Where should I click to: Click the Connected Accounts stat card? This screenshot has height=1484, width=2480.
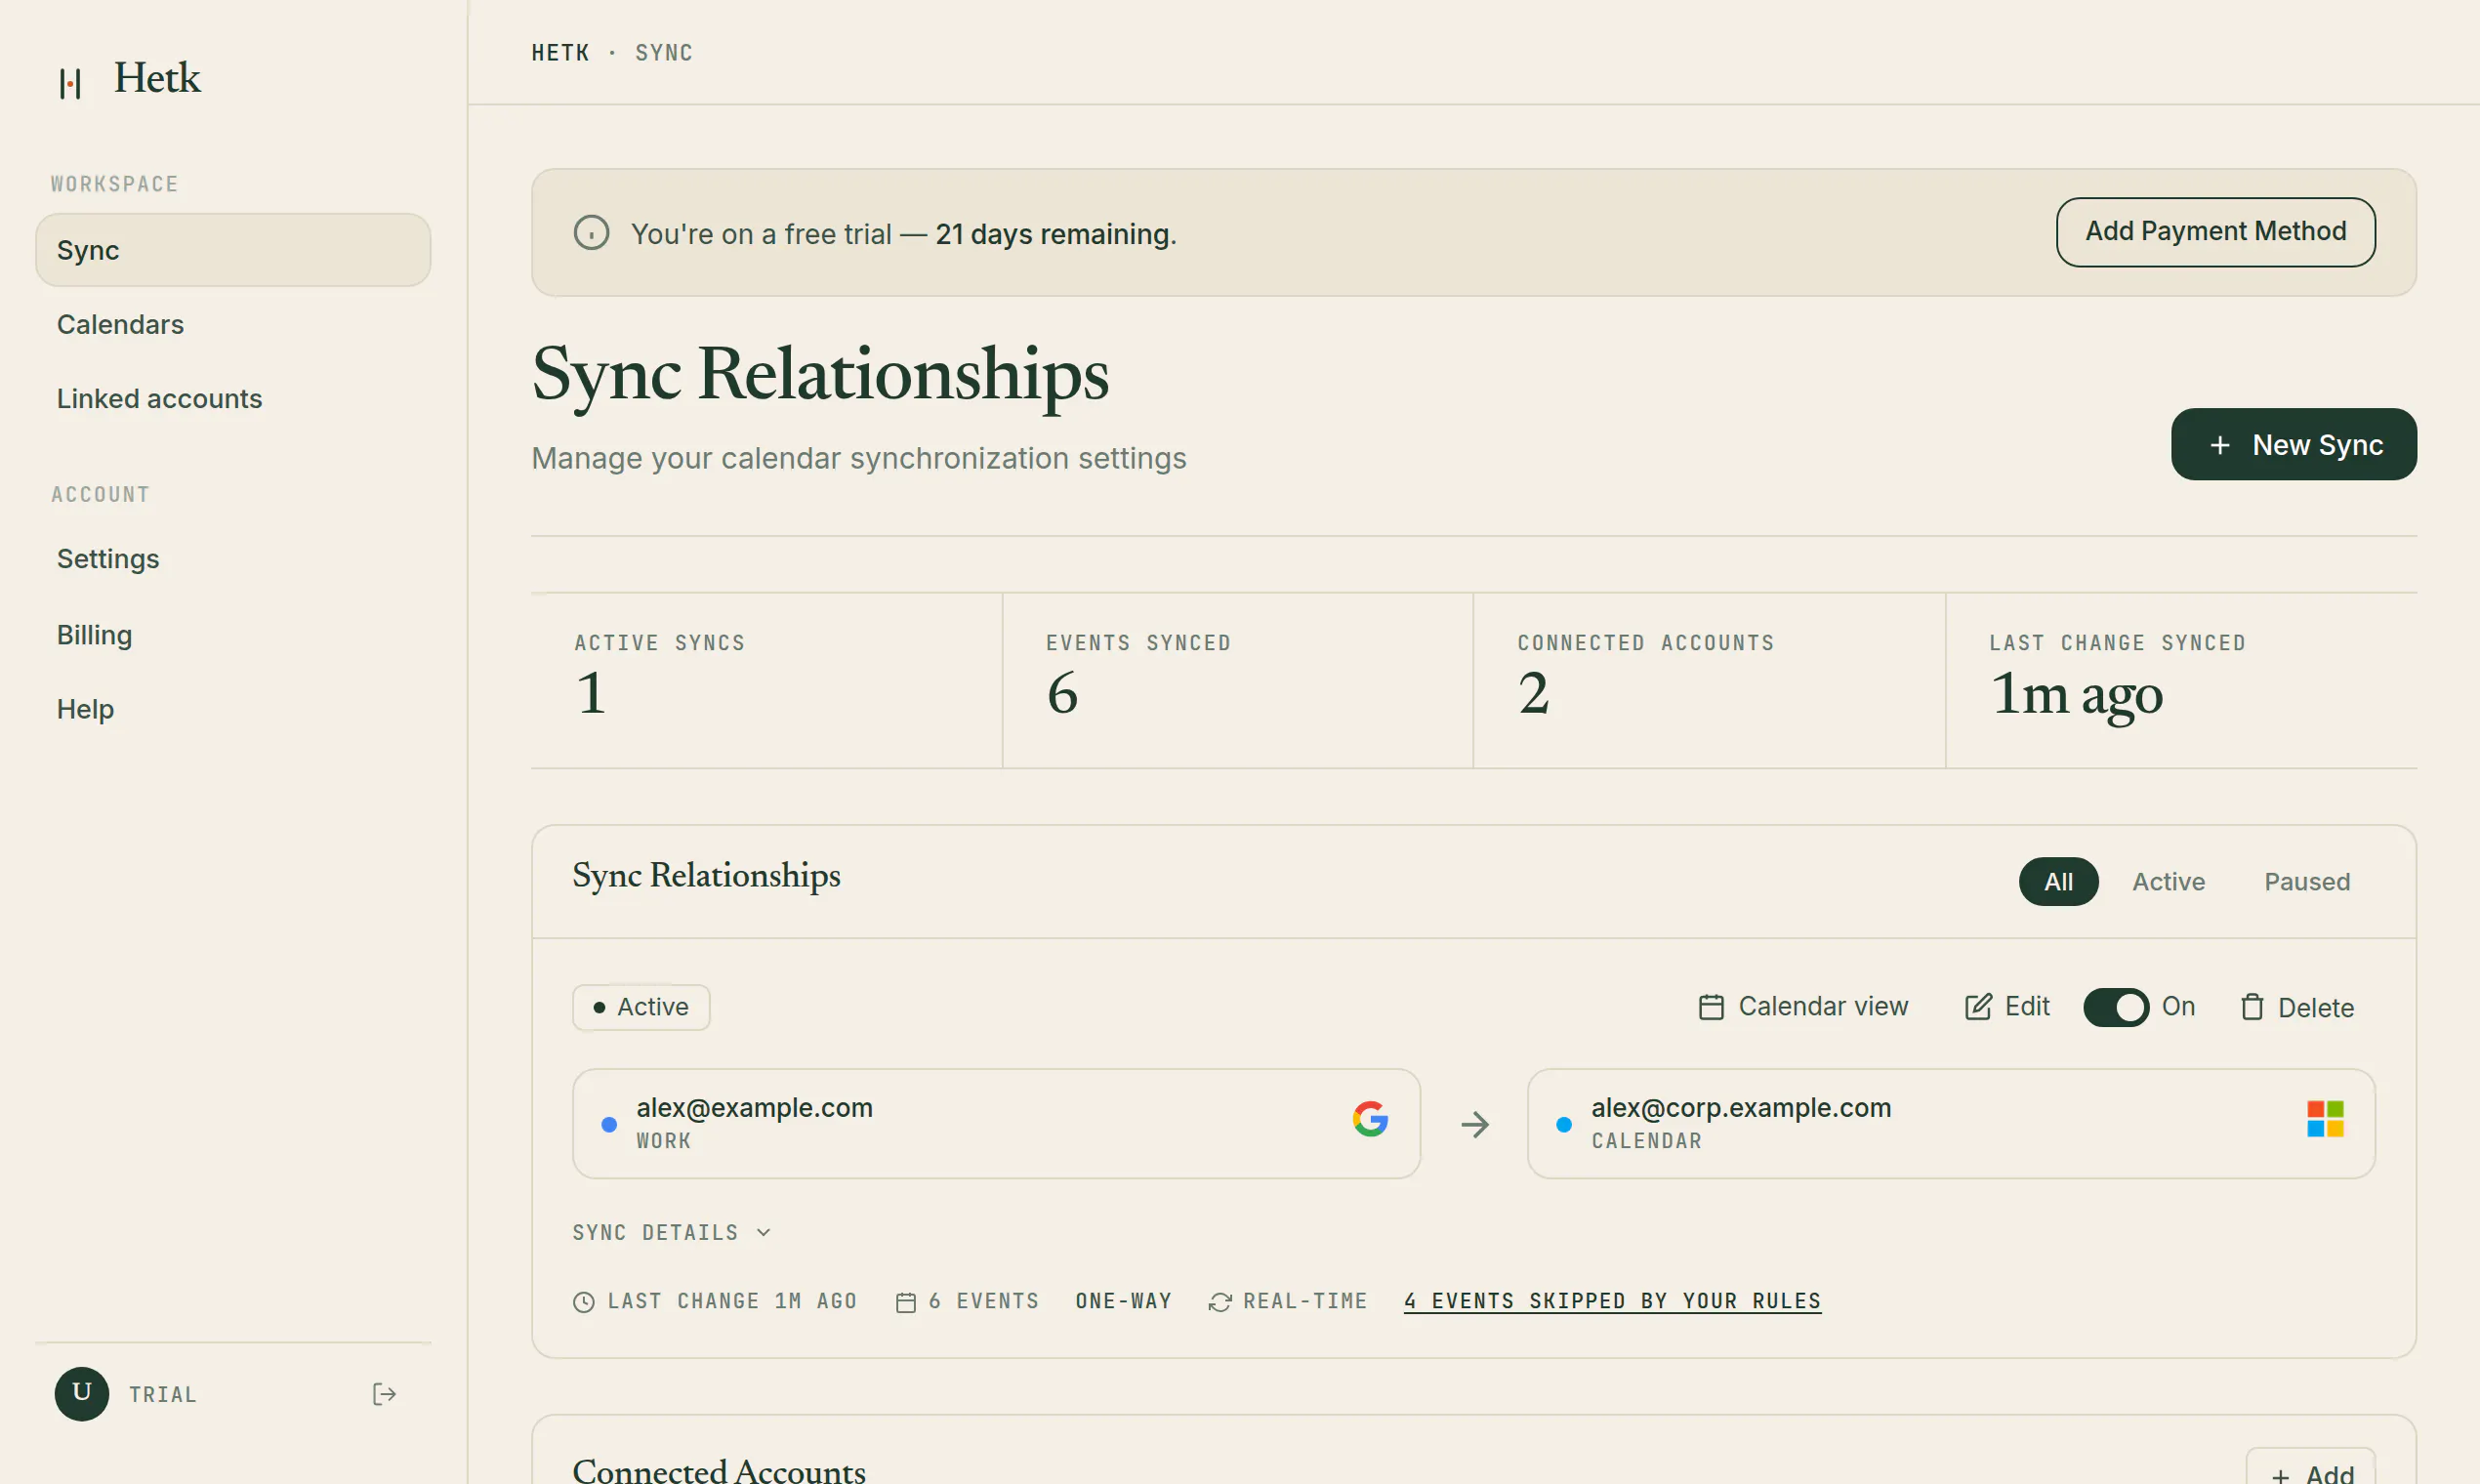pos(1709,681)
